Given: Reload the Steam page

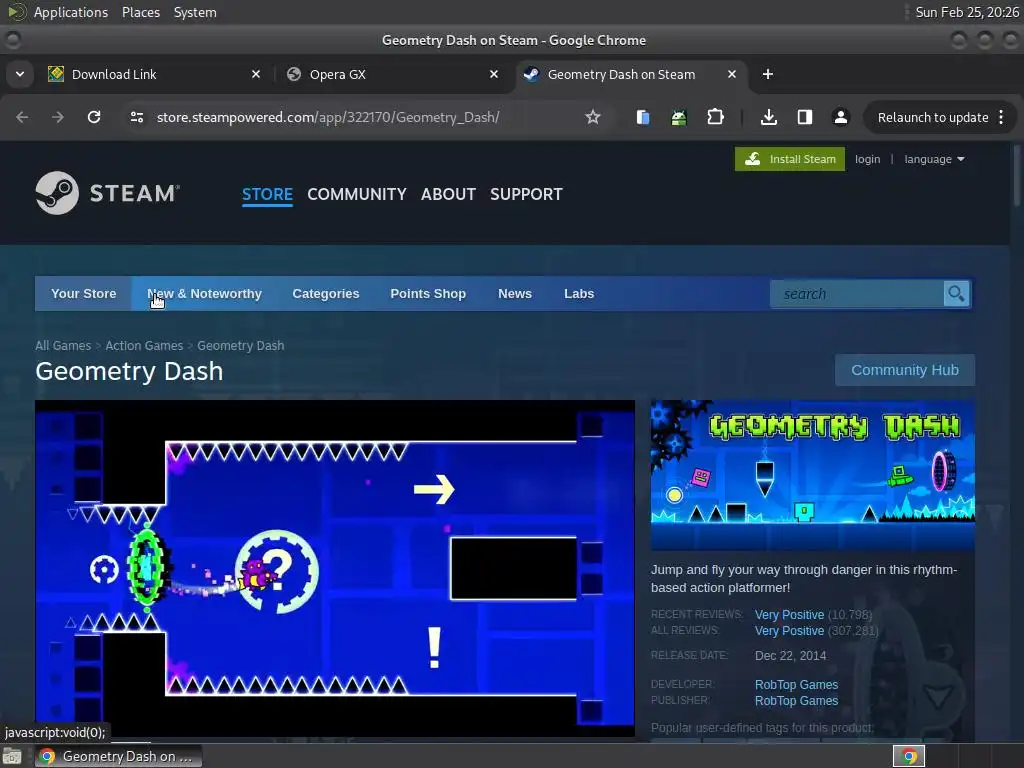Looking at the screenshot, I should coord(94,117).
